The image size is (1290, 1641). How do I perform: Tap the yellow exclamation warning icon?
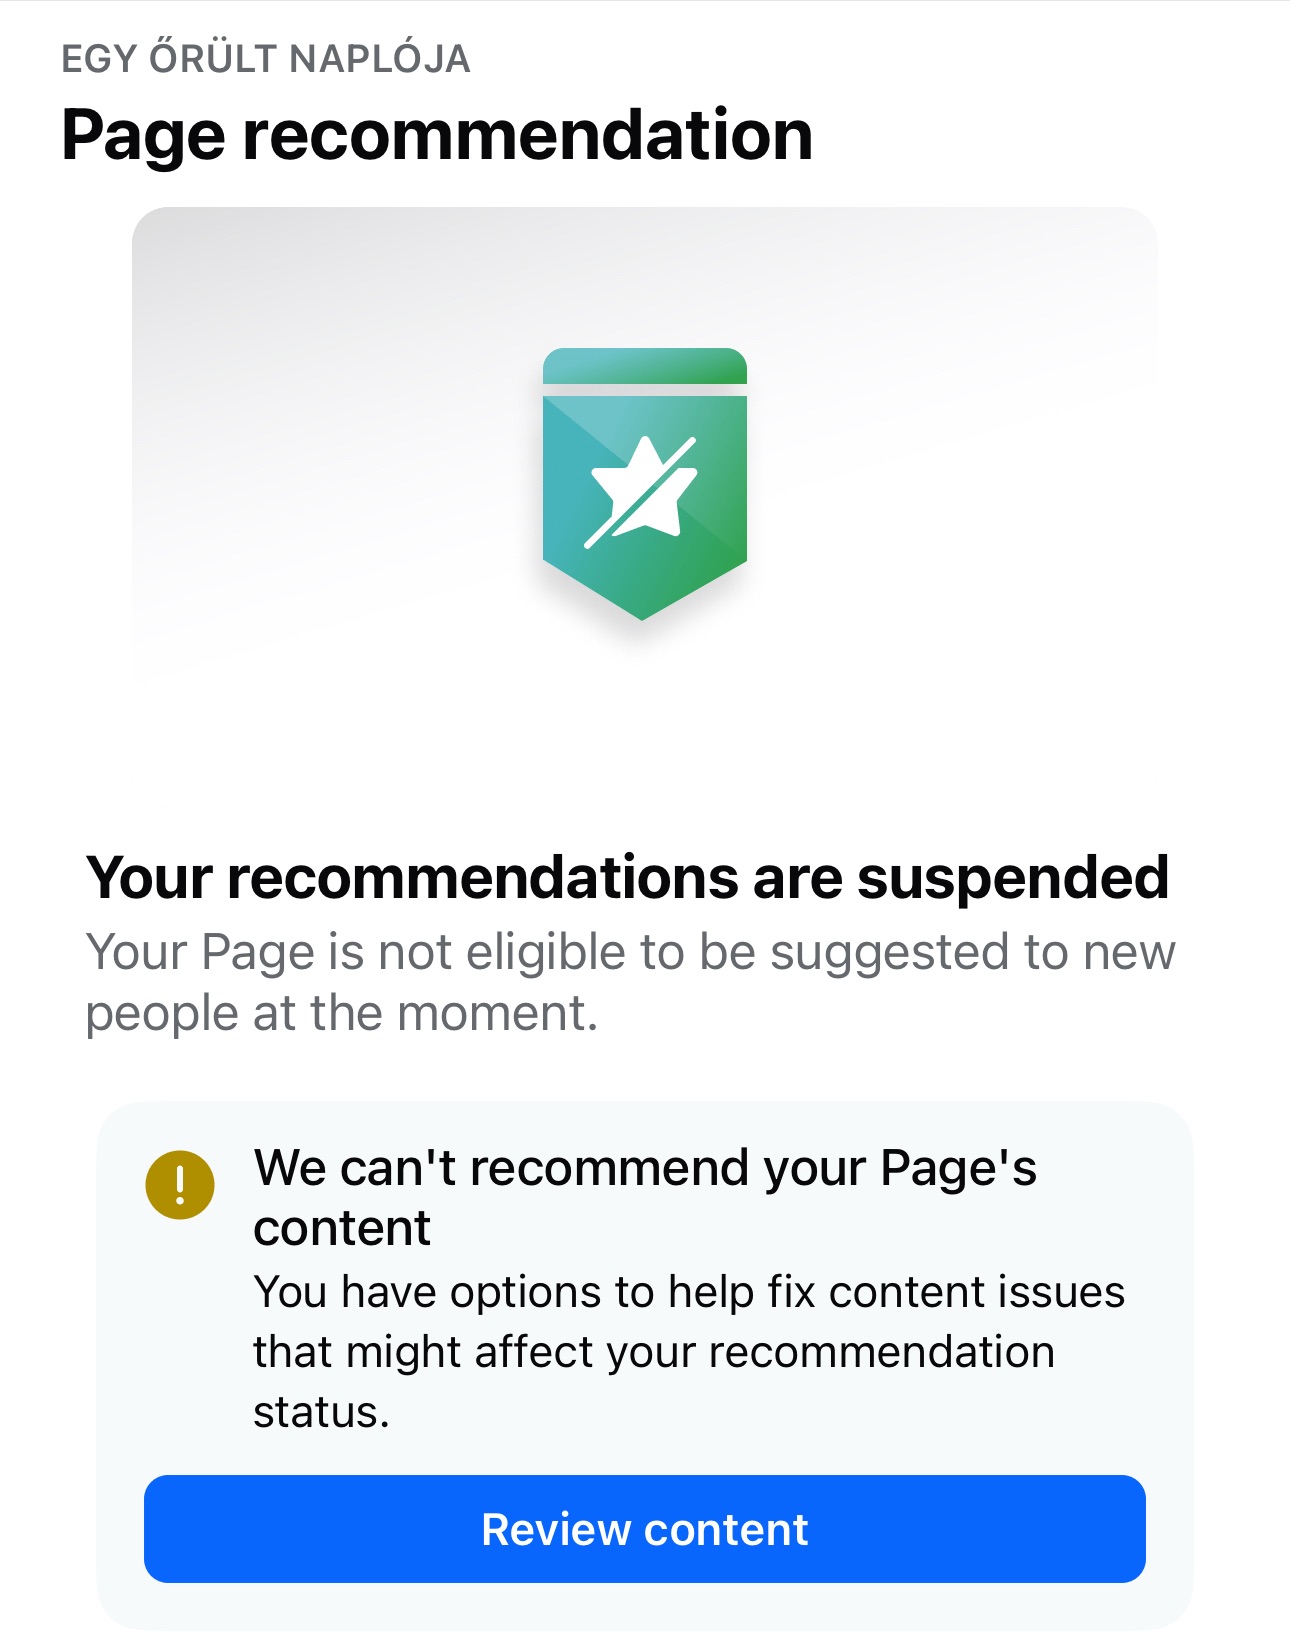(180, 1185)
